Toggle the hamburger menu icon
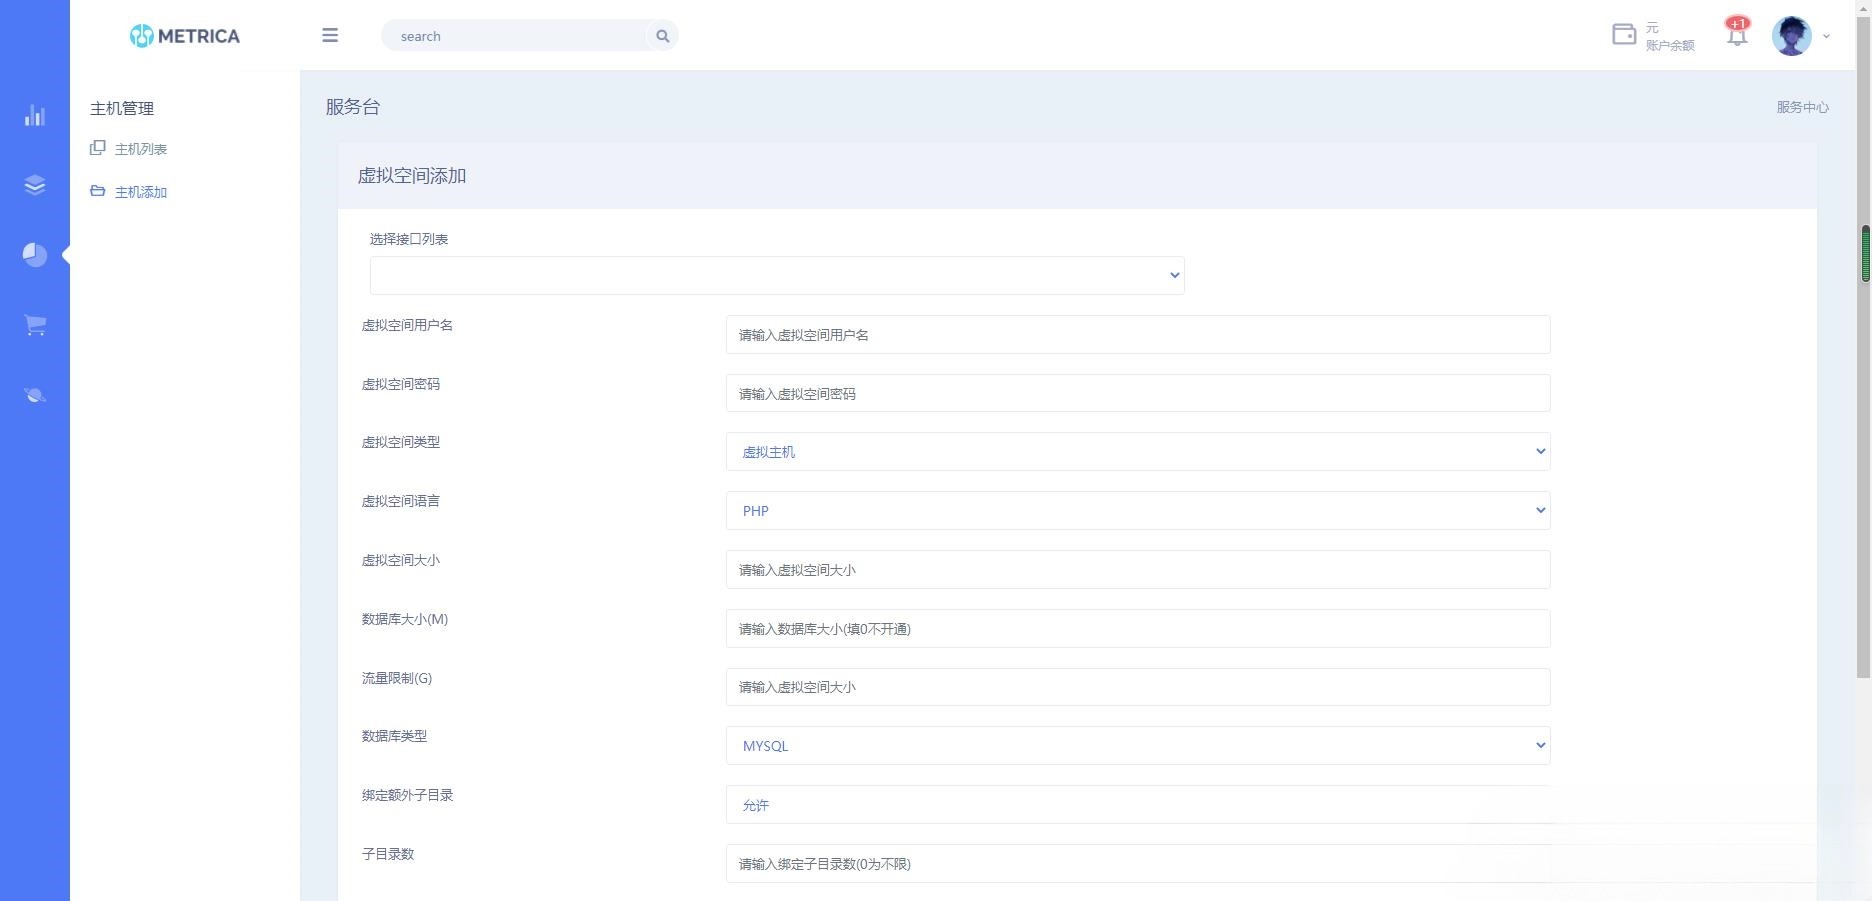The height and width of the screenshot is (901, 1872). [x=329, y=35]
